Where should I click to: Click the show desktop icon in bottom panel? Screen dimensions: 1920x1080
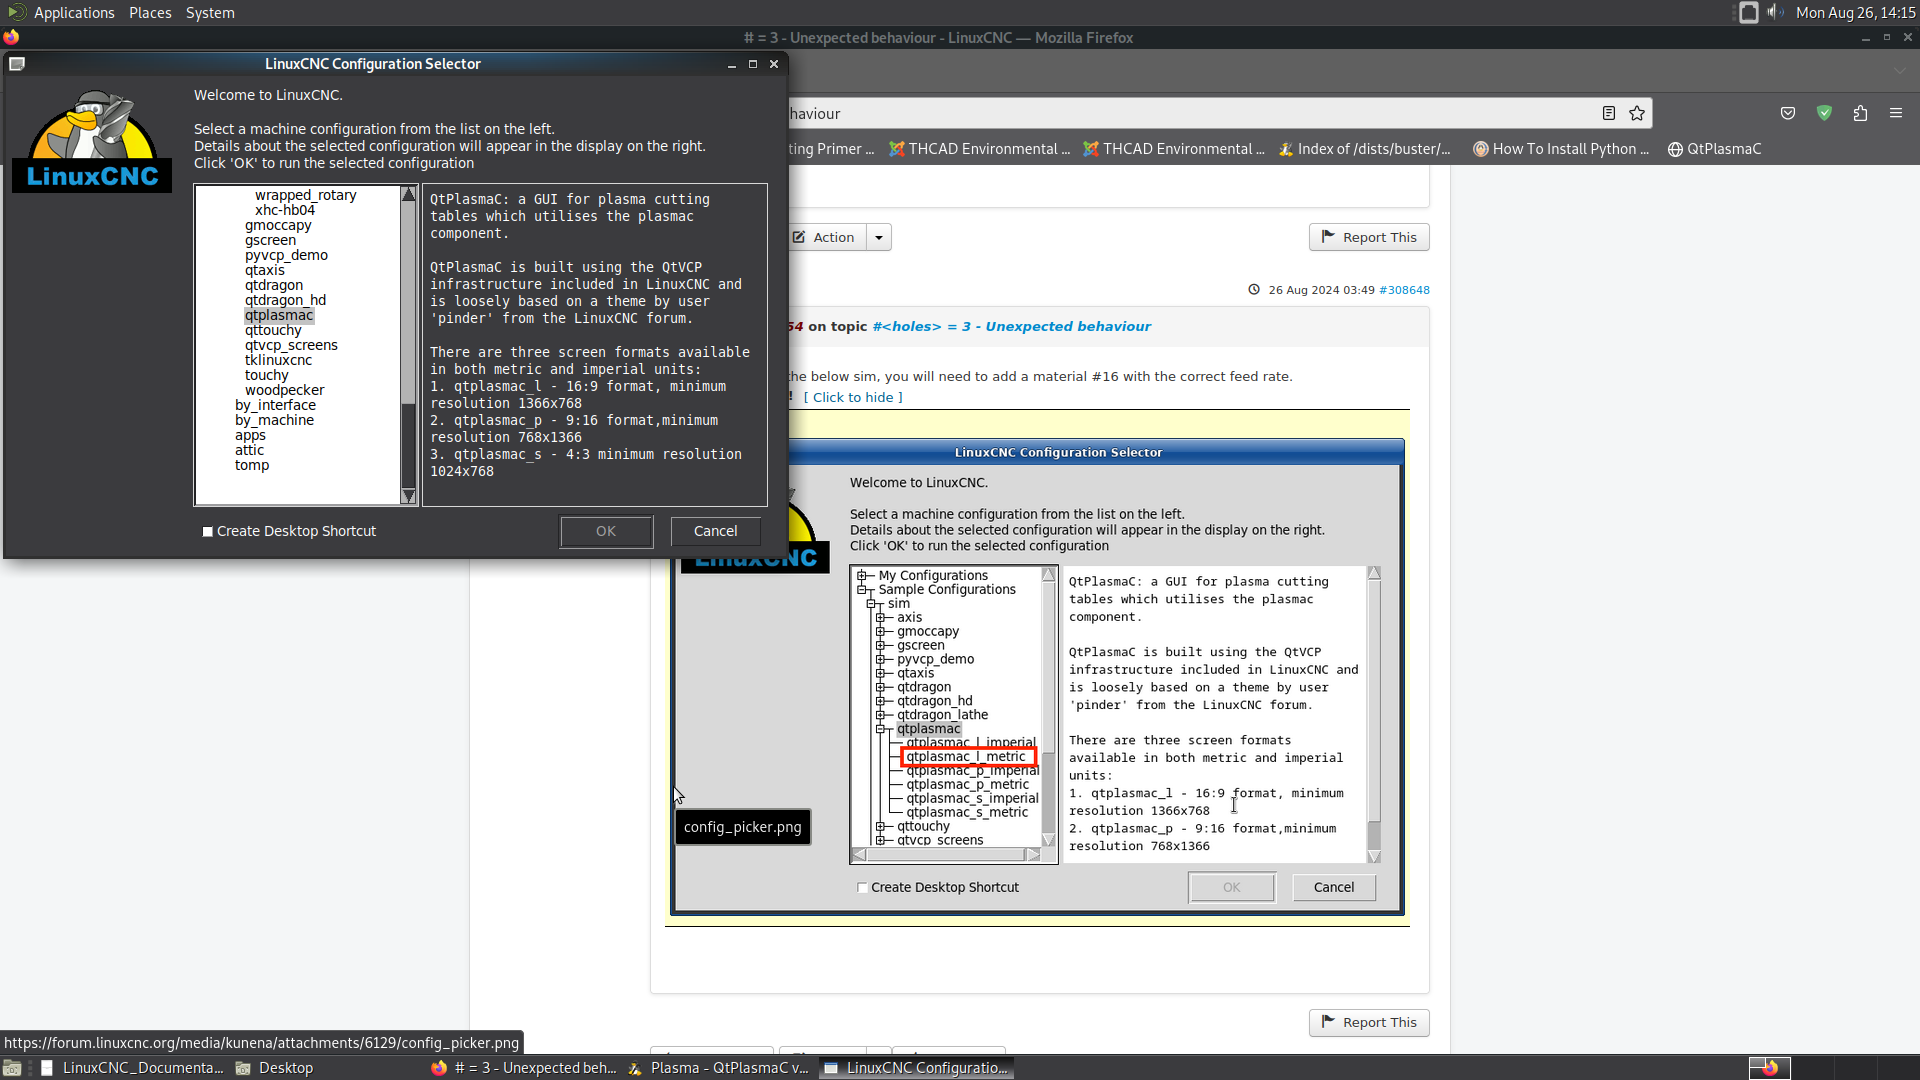tap(12, 1068)
